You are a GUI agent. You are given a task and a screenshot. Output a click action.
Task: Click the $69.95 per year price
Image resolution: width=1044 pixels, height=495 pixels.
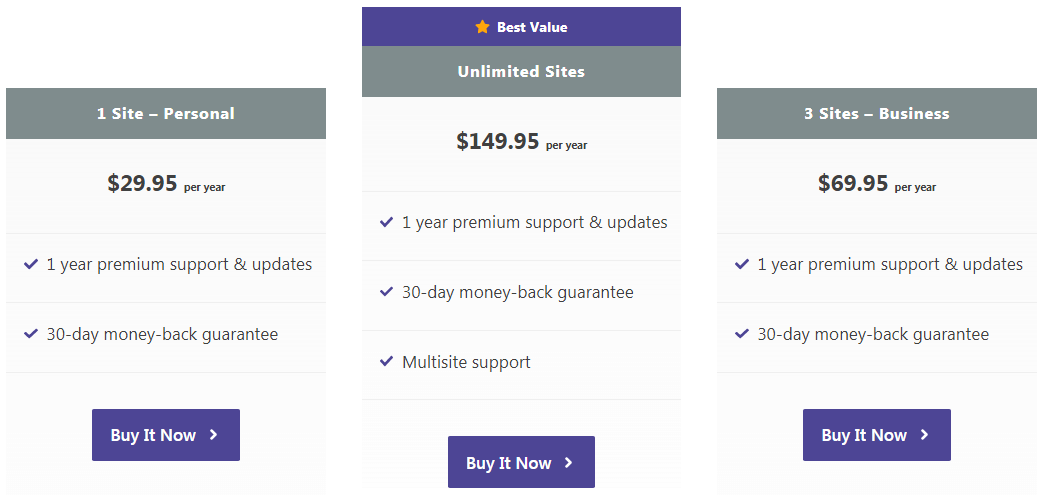point(876,184)
